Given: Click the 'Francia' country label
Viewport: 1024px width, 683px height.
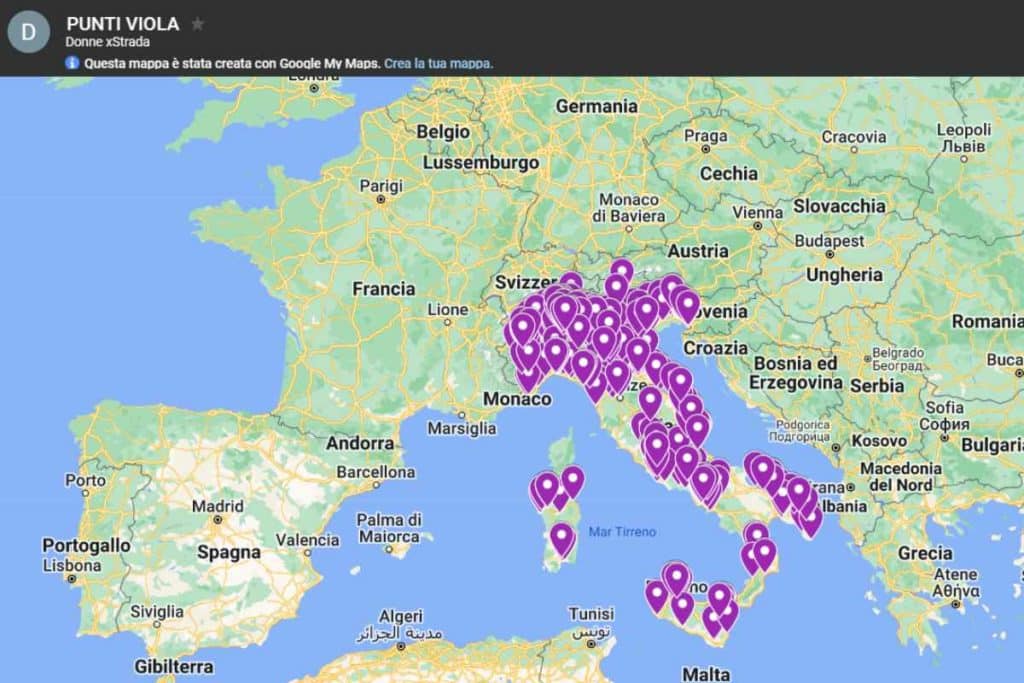Looking at the screenshot, I should pyautogui.click(x=383, y=289).
